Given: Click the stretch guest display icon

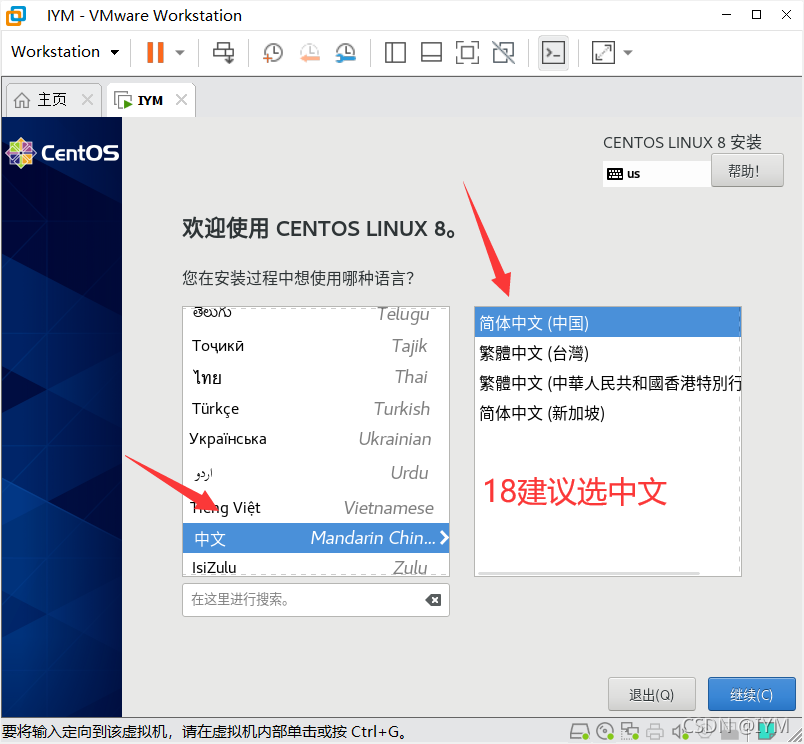Looking at the screenshot, I should (603, 52).
